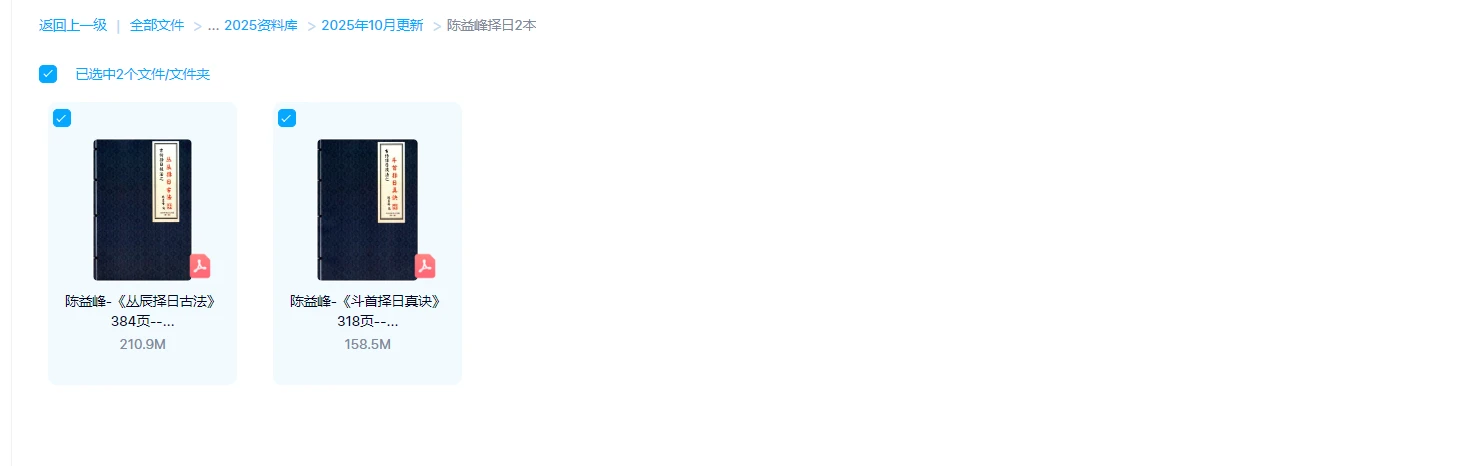Click the 210.9M file size label
The width and height of the screenshot is (1473, 466).
143,344
